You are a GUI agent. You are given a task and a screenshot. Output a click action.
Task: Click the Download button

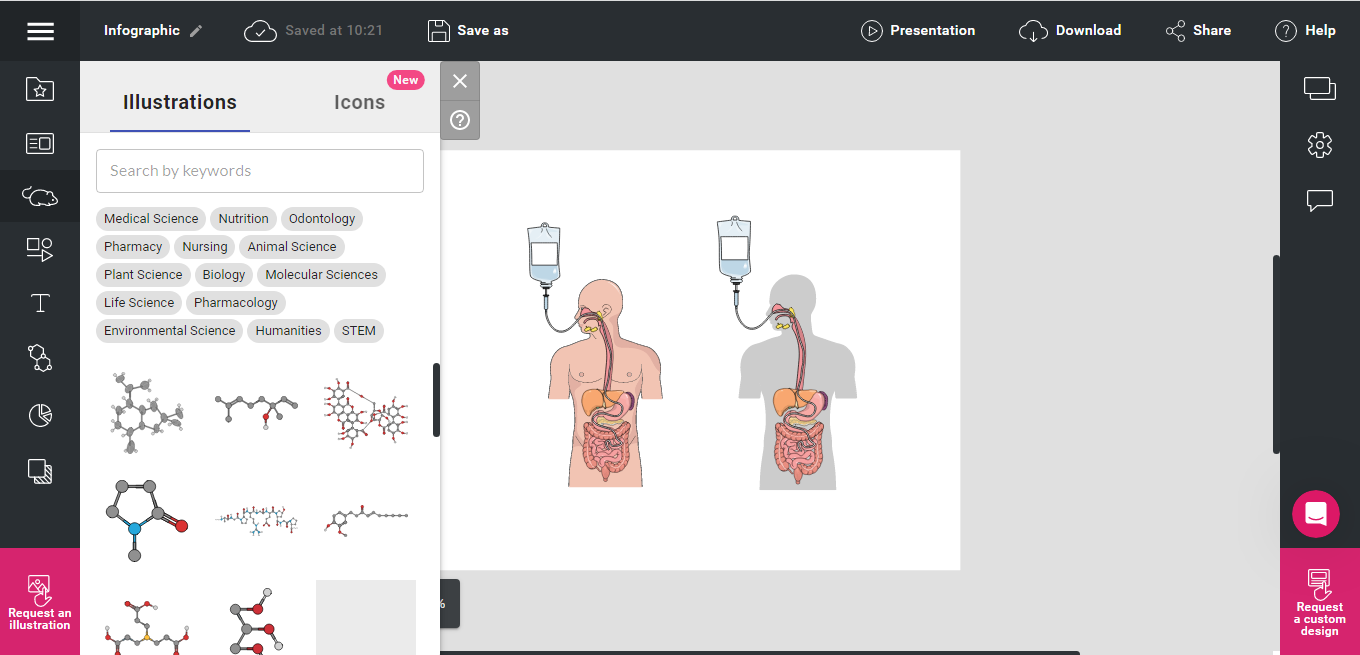(x=1070, y=30)
